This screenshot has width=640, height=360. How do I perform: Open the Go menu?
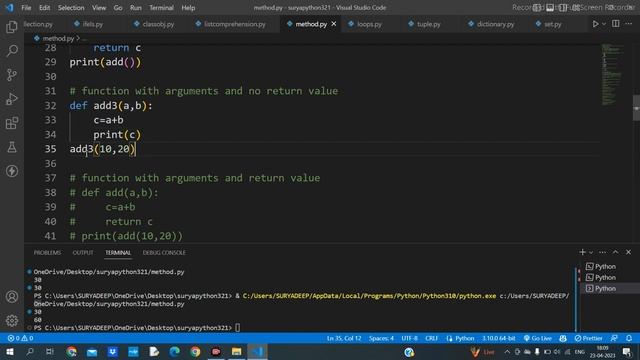[118, 8]
